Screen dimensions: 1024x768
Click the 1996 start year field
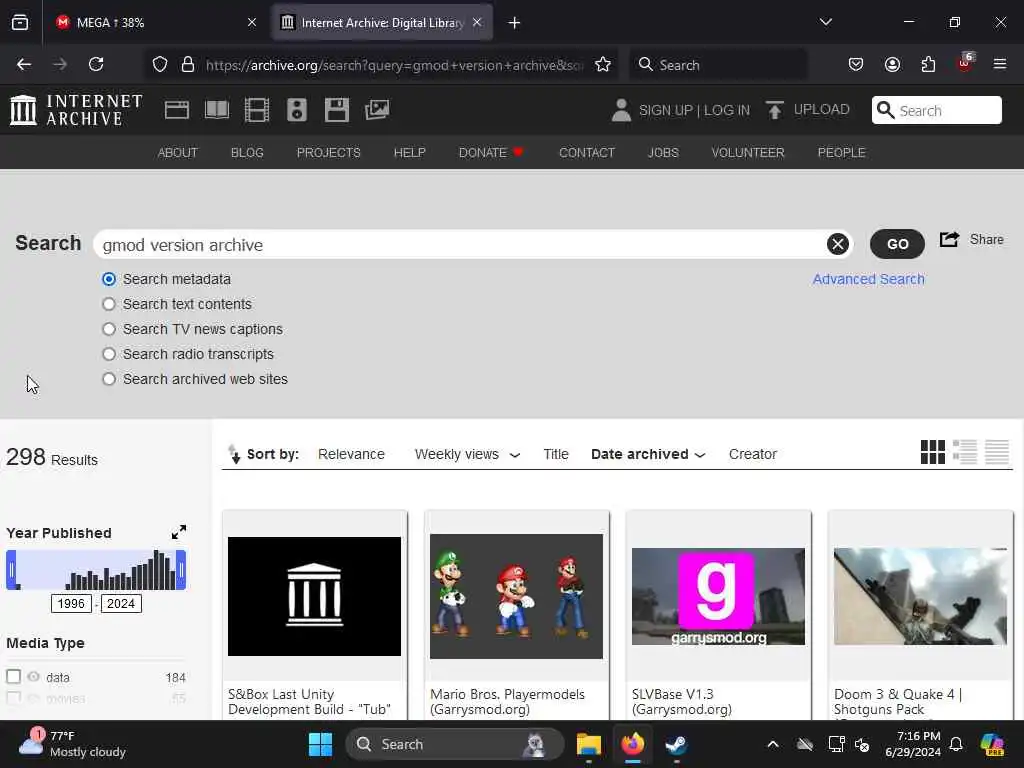point(71,603)
